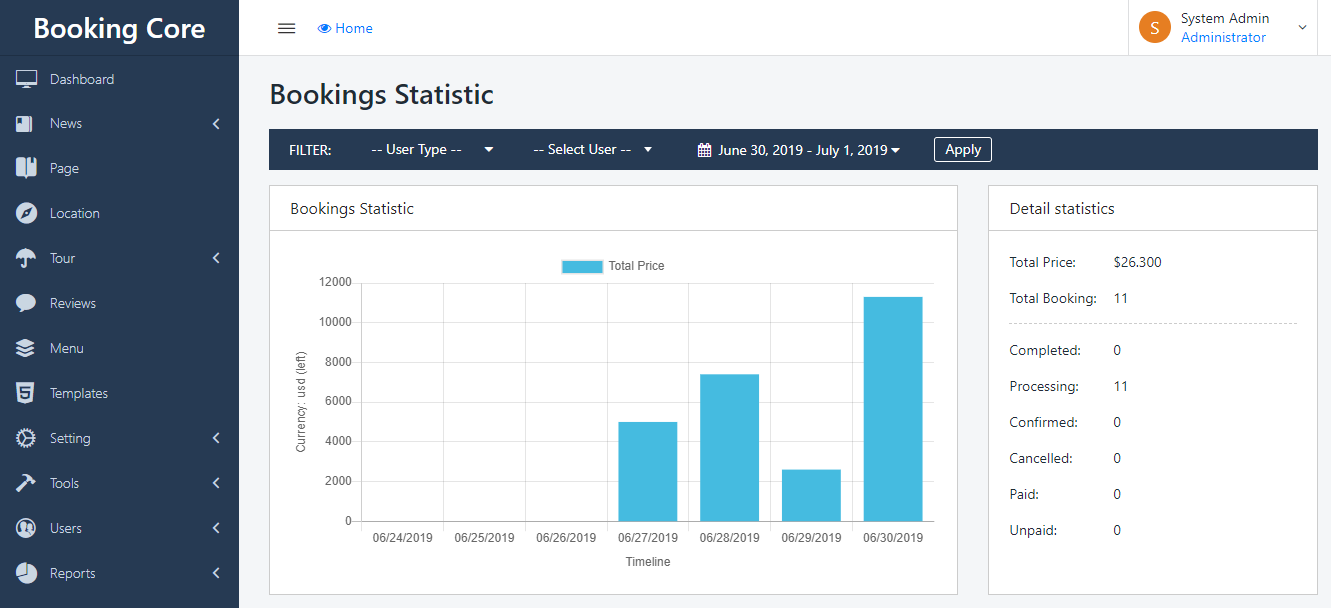This screenshot has width=1331, height=608.
Task: Expand the News submenu chevron
Action: [216, 124]
